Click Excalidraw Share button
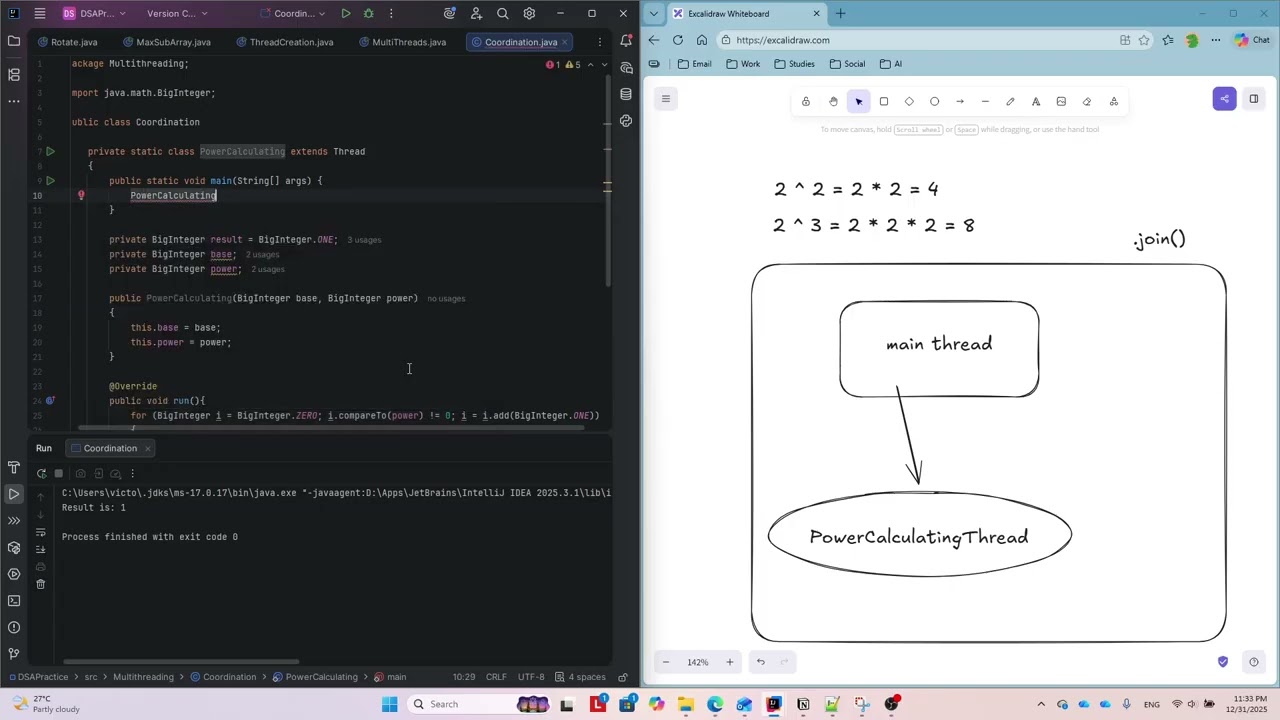This screenshot has width=1280, height=720. click(1224, 98)
